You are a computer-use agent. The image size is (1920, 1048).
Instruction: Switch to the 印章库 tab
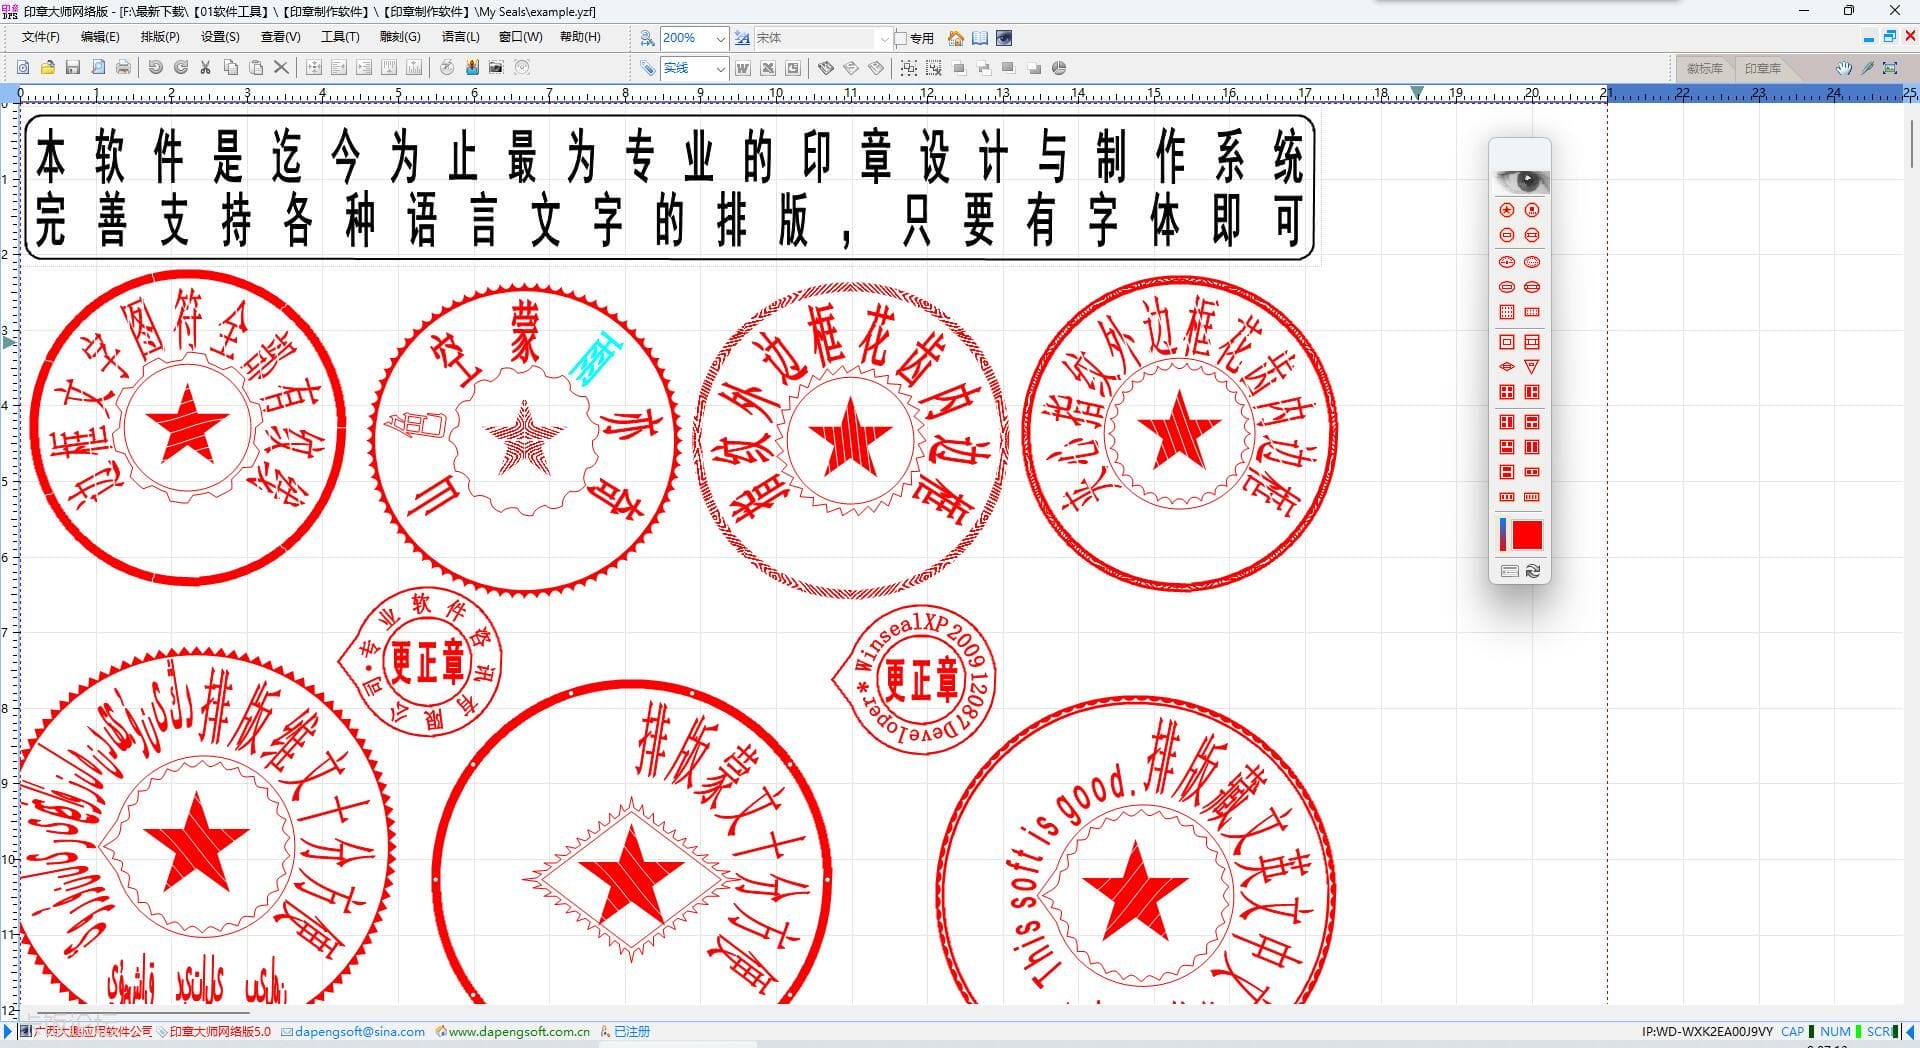click(x=1762, y=68)
